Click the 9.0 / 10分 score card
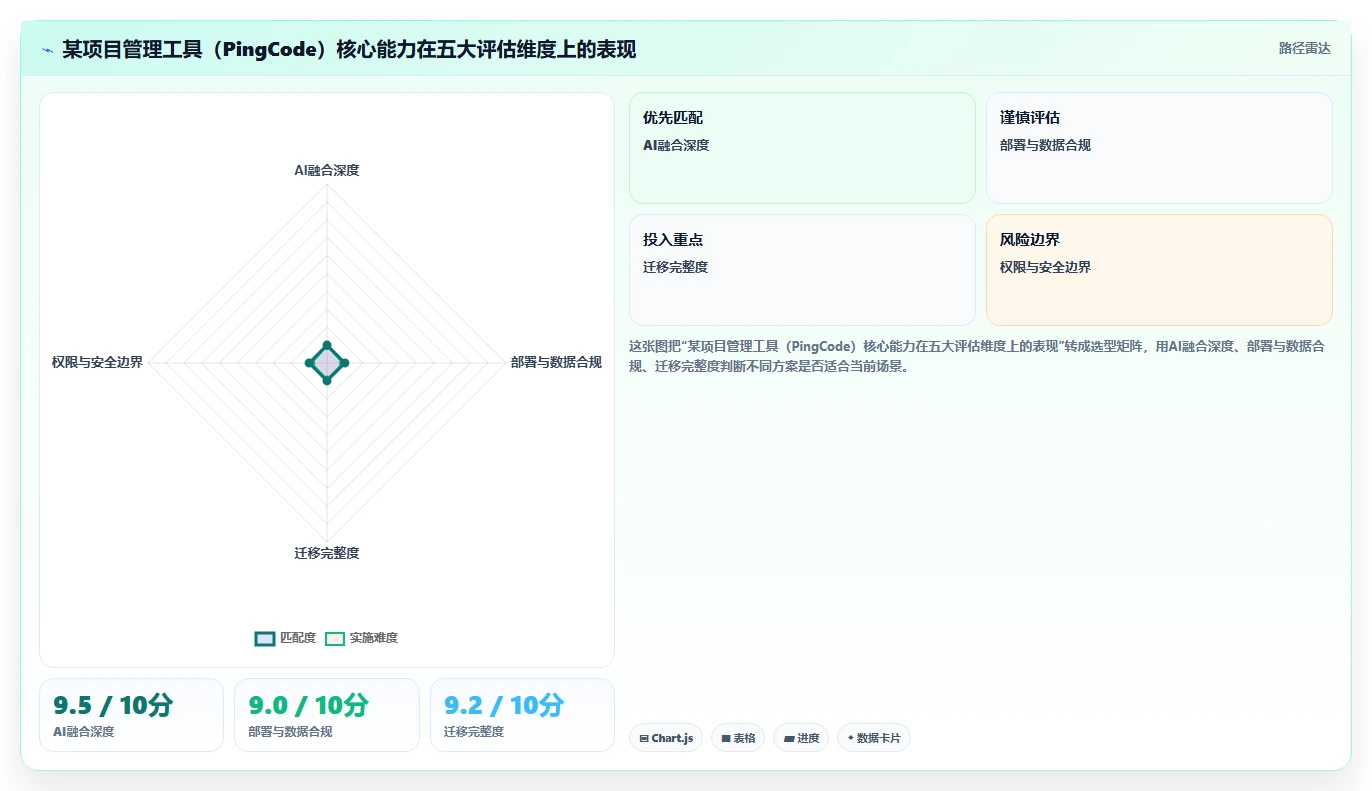 (x=327, y=715)
